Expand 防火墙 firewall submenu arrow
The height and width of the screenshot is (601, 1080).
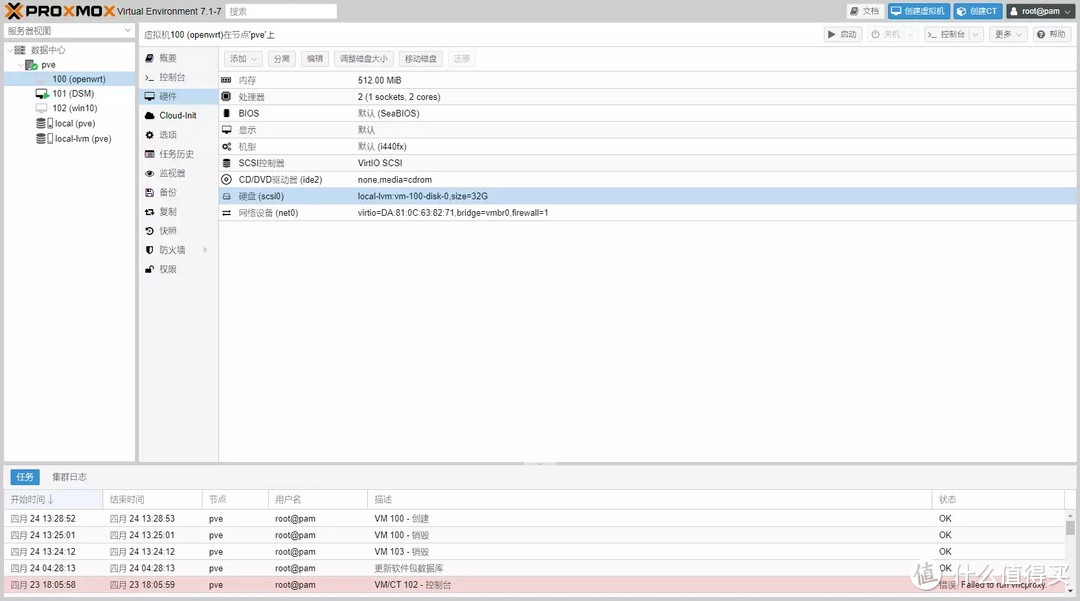click(205, 250)
